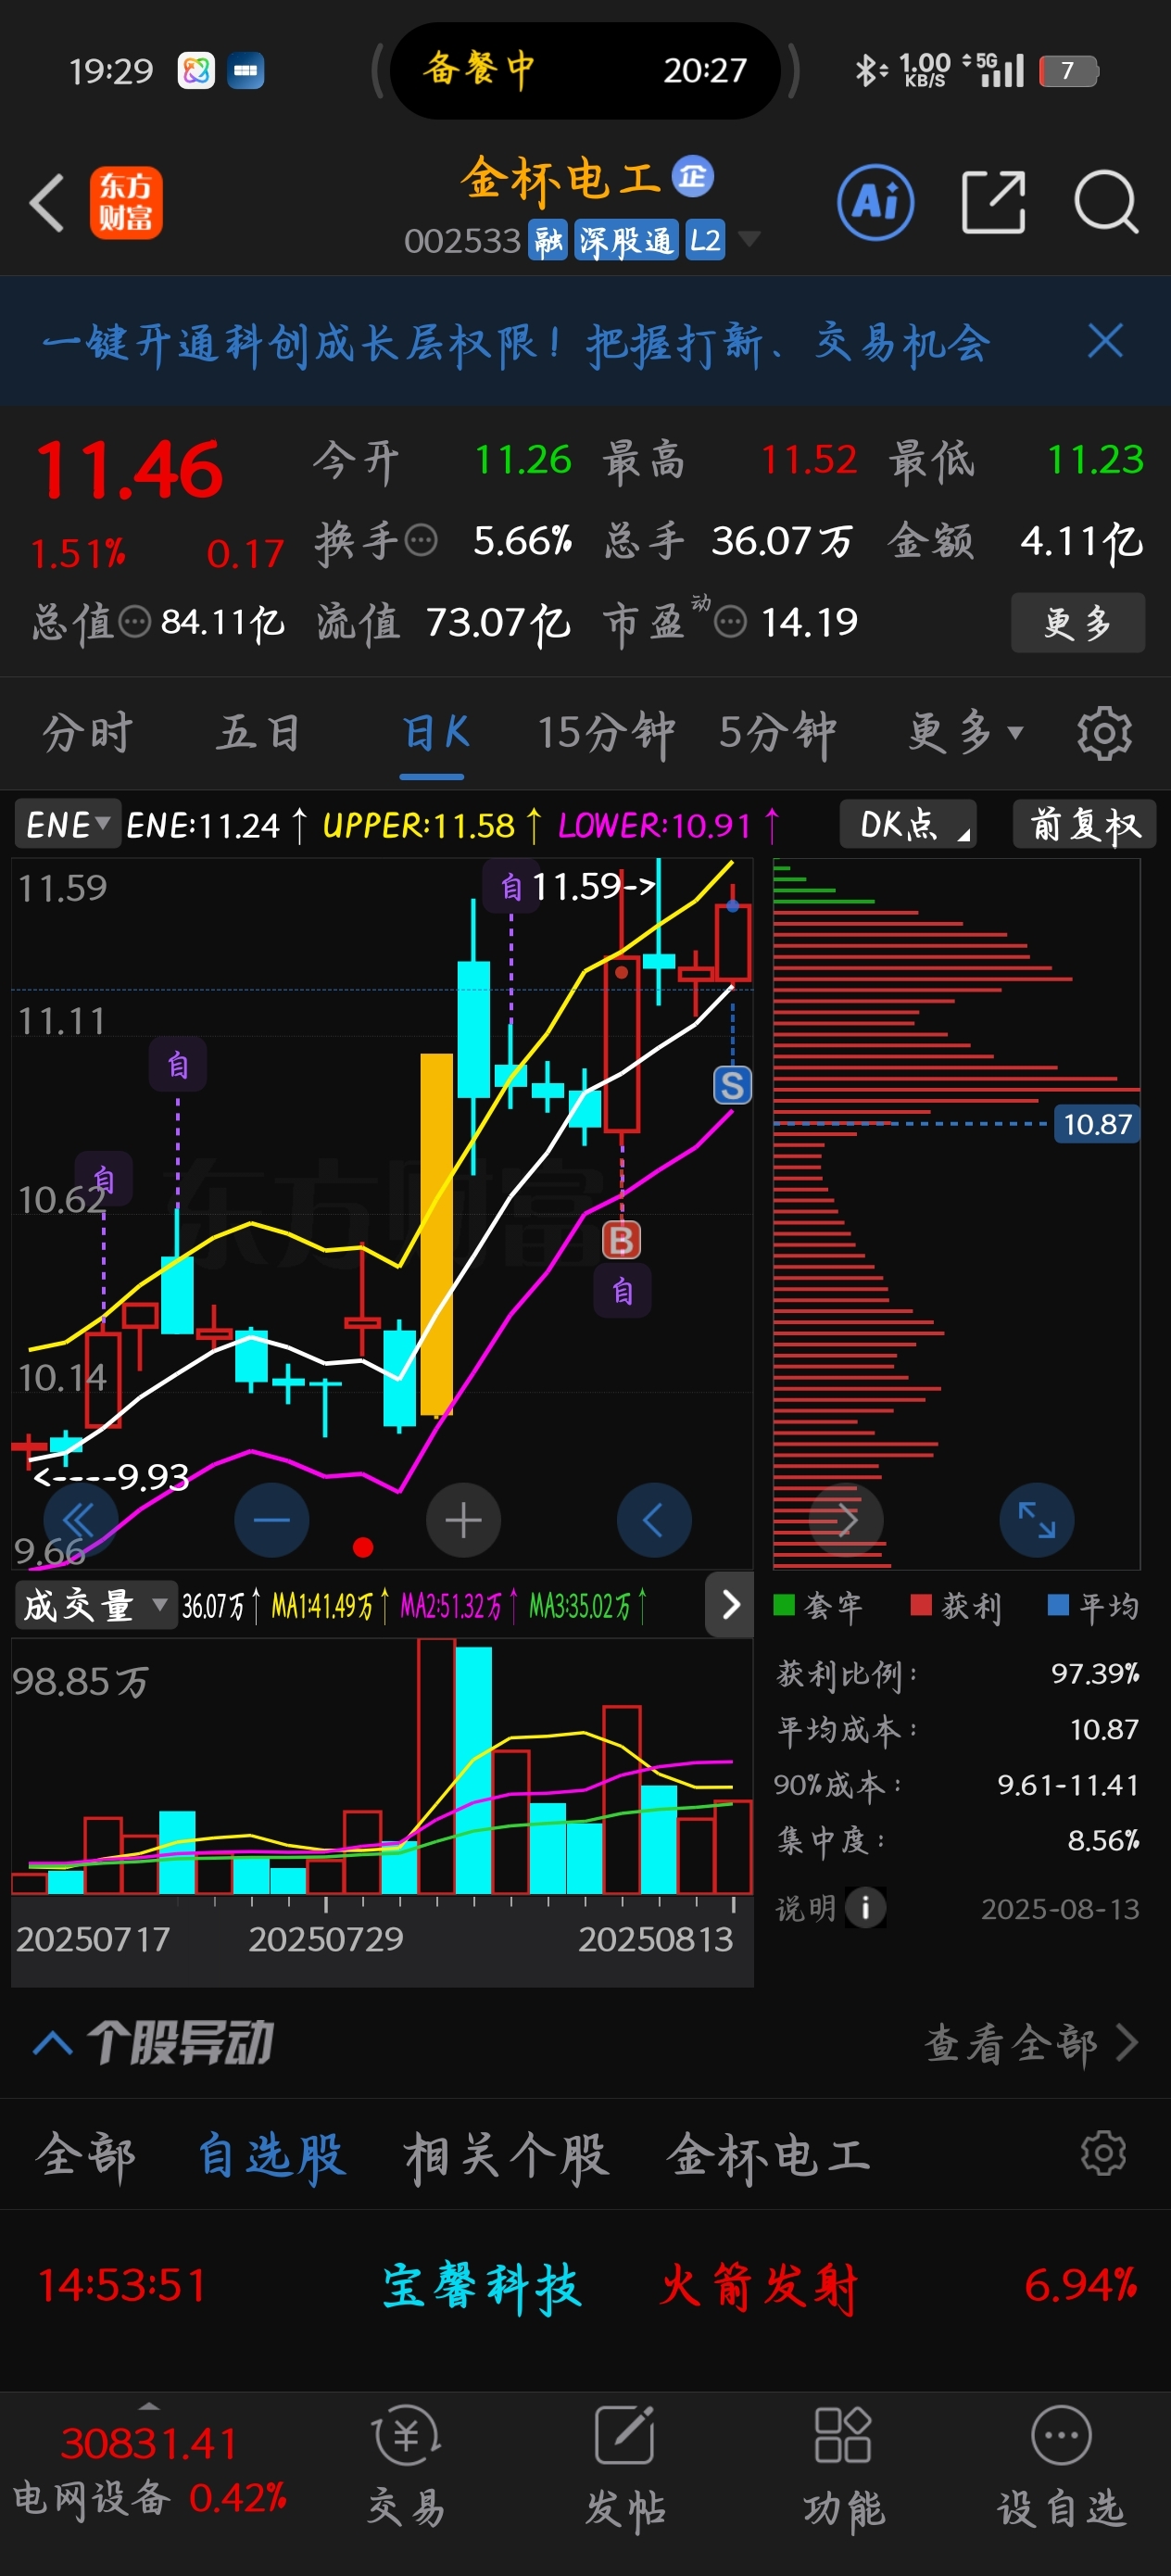Open DK点 selector
Screen dimensions: 1171x2576
click(x=908, y=825)
